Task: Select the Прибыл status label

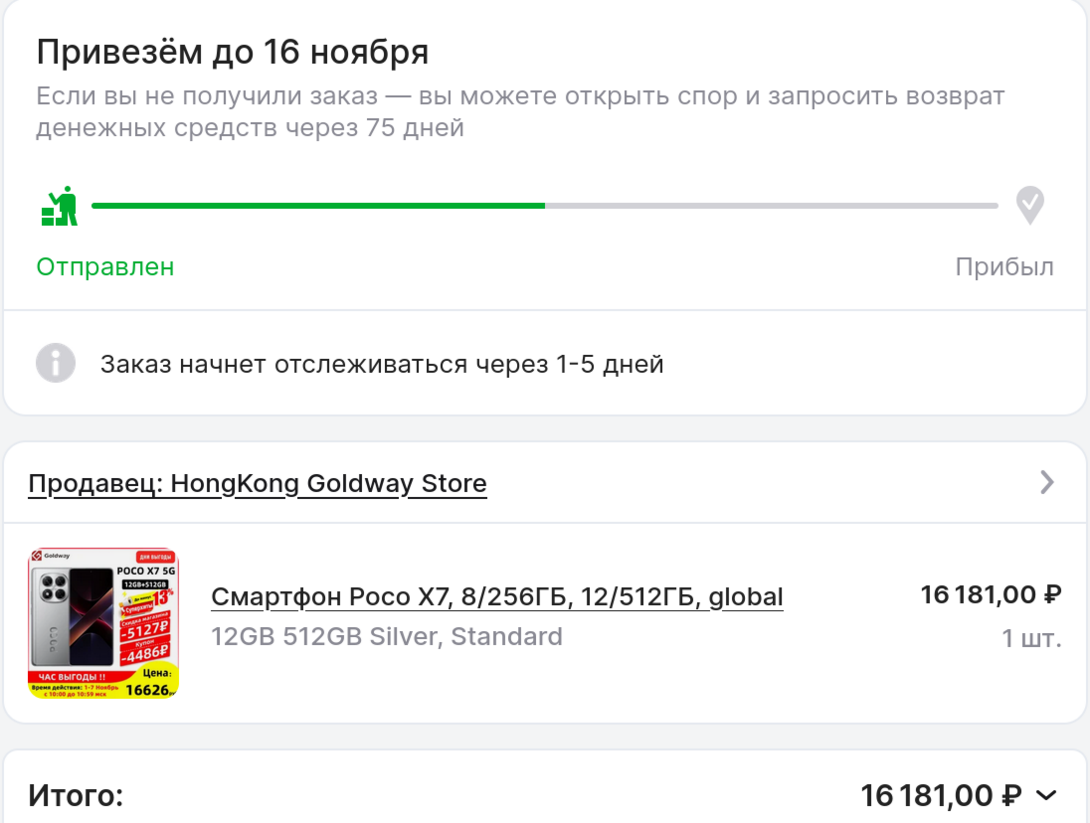Action: click(1005, 267)
